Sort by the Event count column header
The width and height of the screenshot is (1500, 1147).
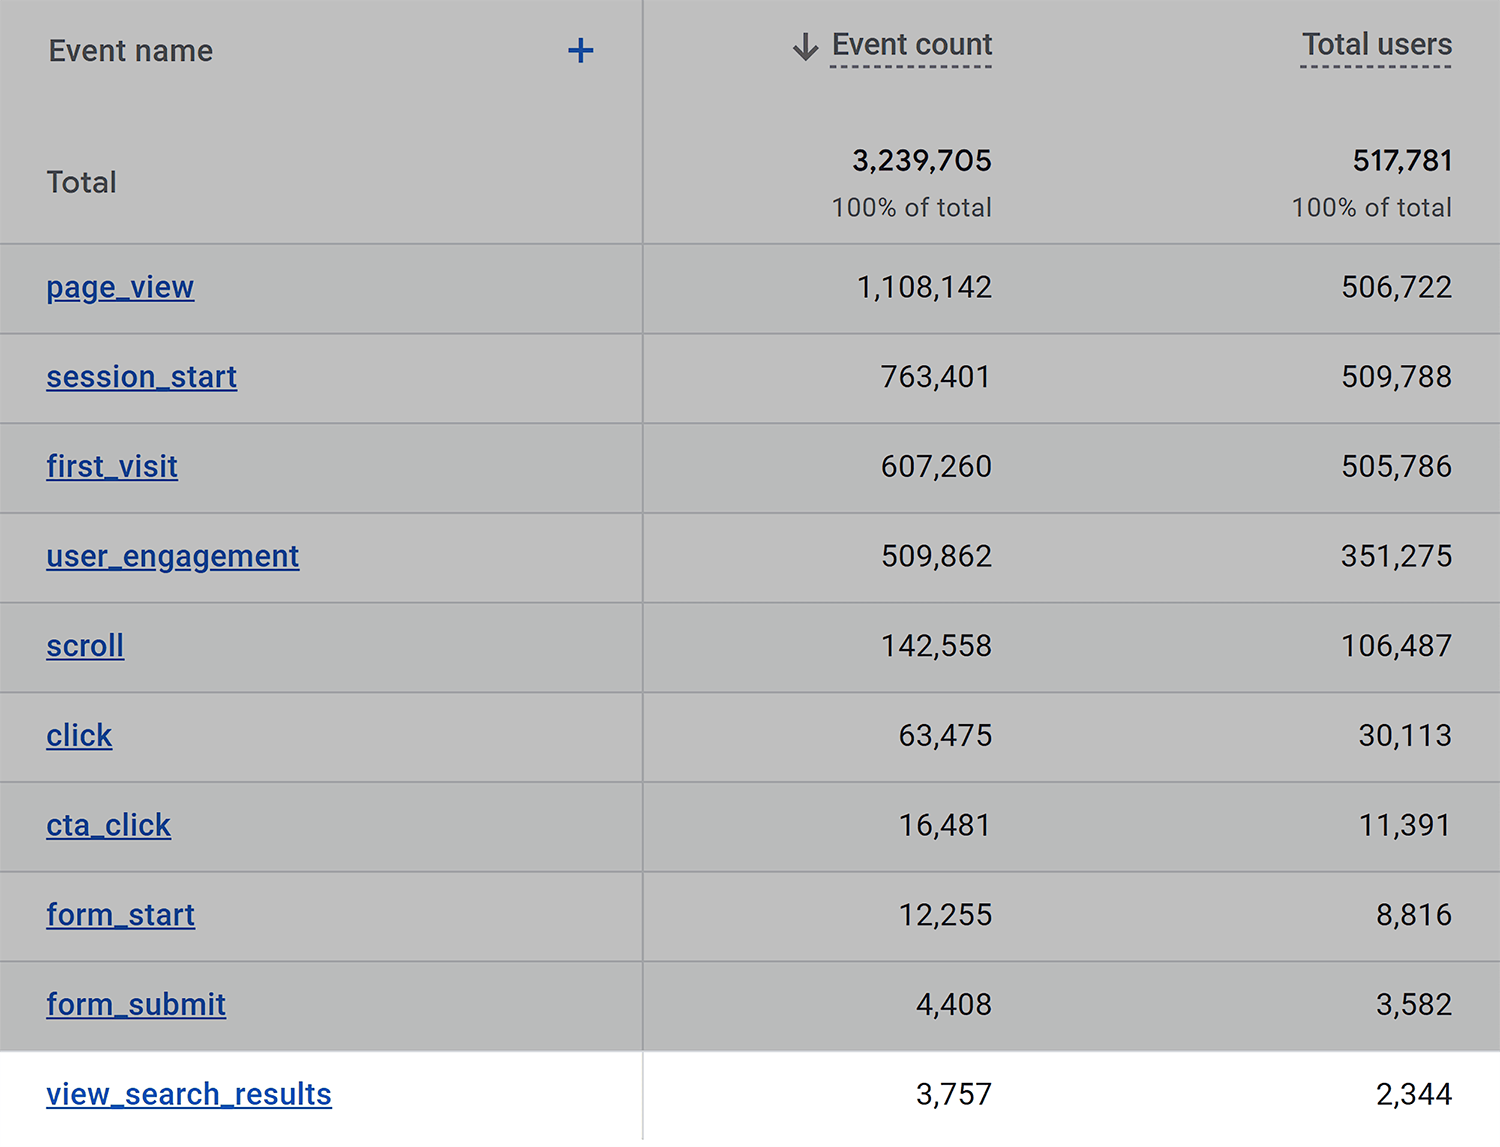912,45
